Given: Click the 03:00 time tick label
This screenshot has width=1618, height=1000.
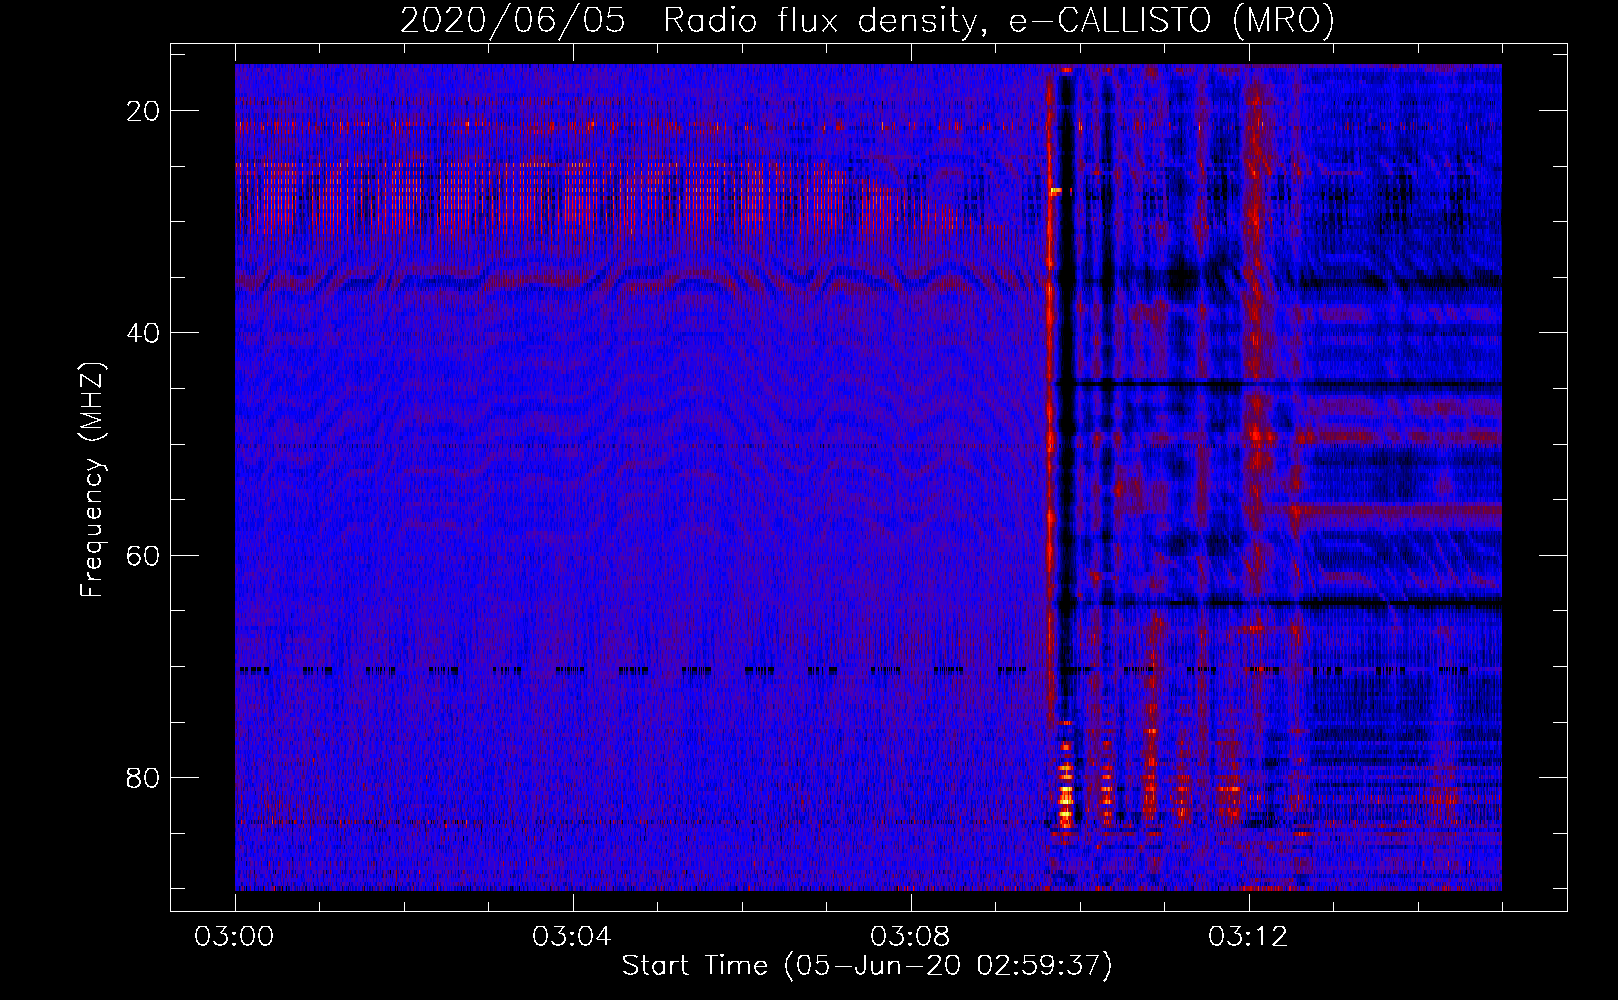Looking at the screenshot, I should coord(235,937).
